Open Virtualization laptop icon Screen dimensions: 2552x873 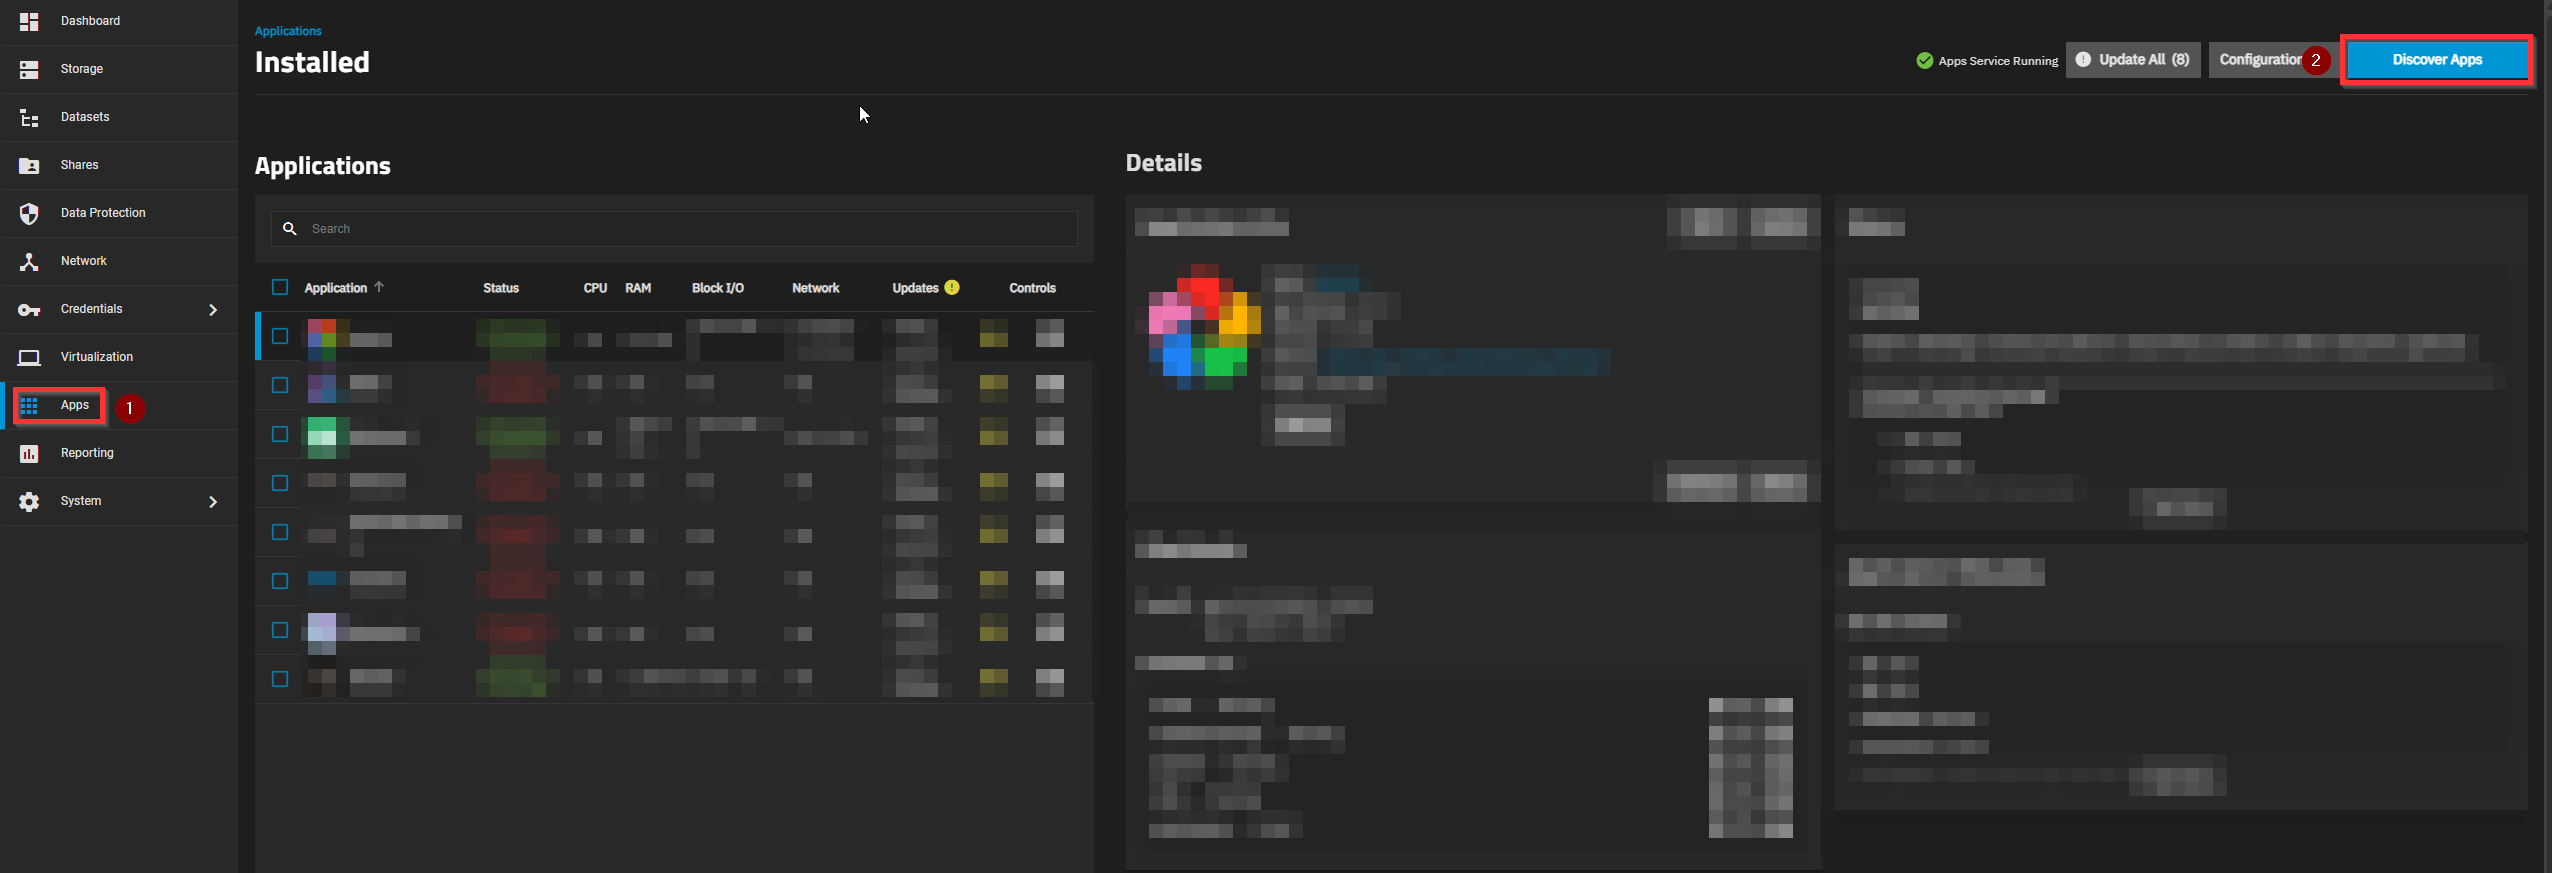pos(29,357)
